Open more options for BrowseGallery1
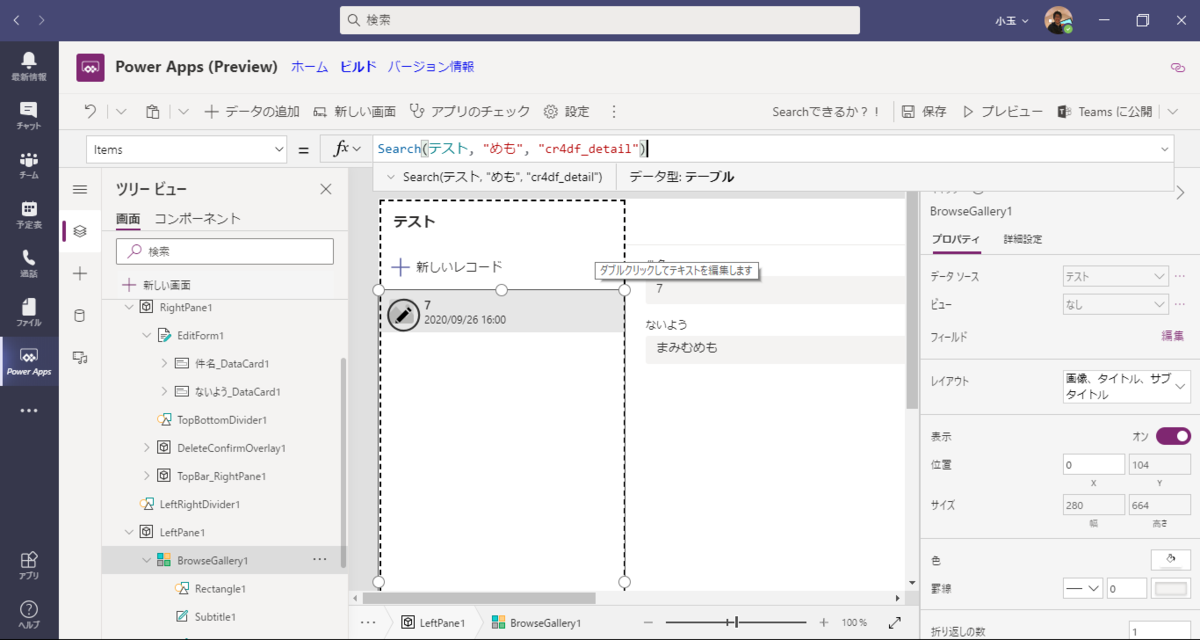Image resolution: width=1200 pixels, height=640 pixels. click(x=320, y=560)
